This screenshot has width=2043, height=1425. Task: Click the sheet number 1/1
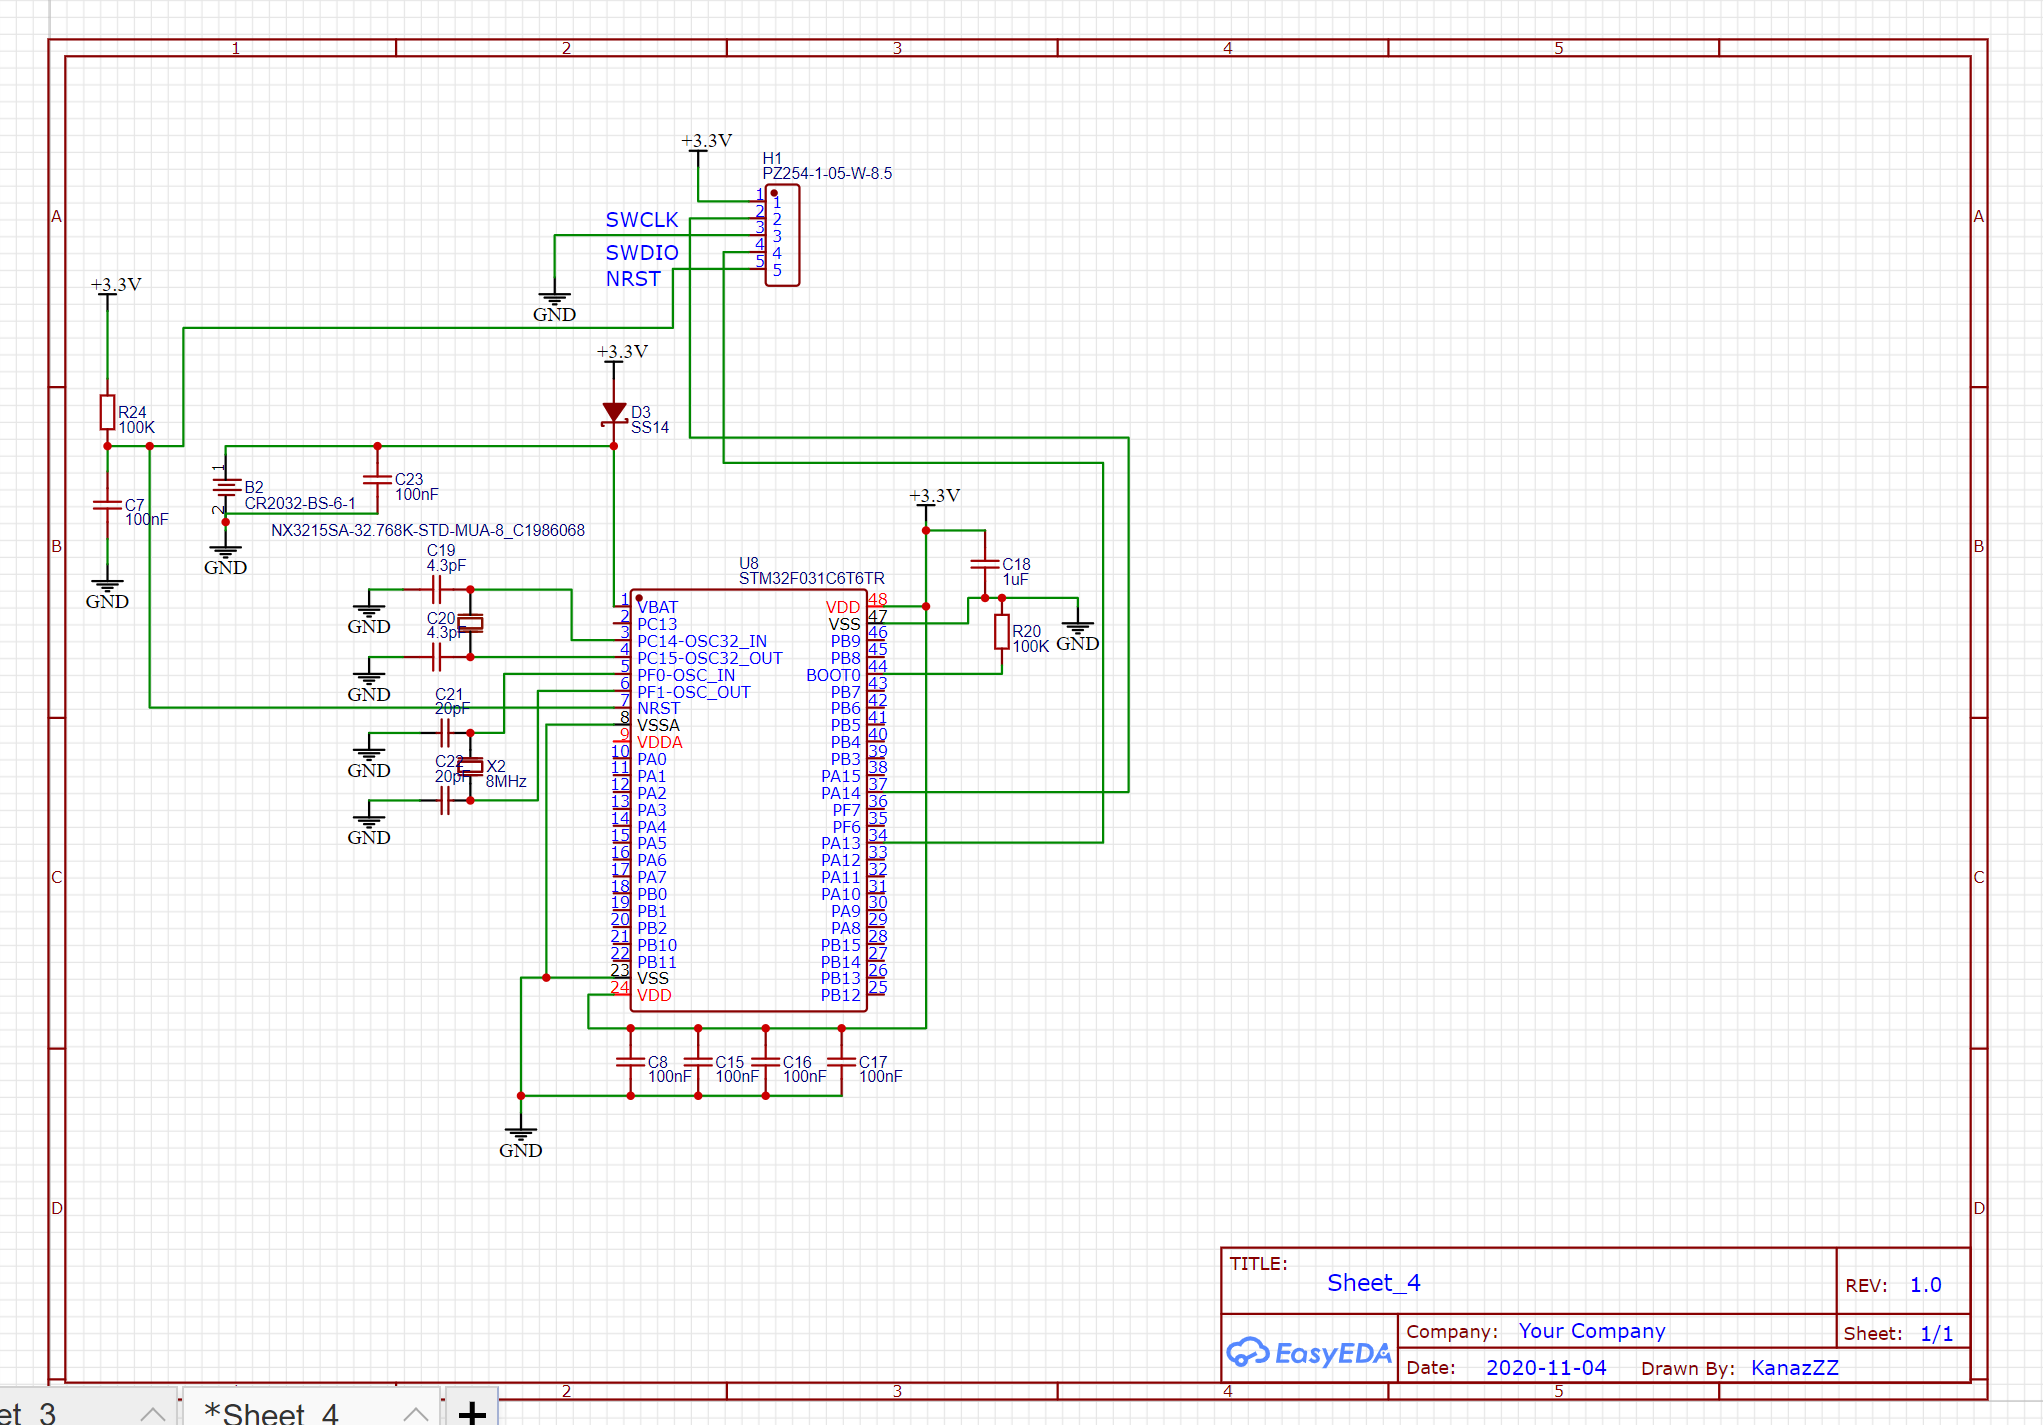1936,1334
